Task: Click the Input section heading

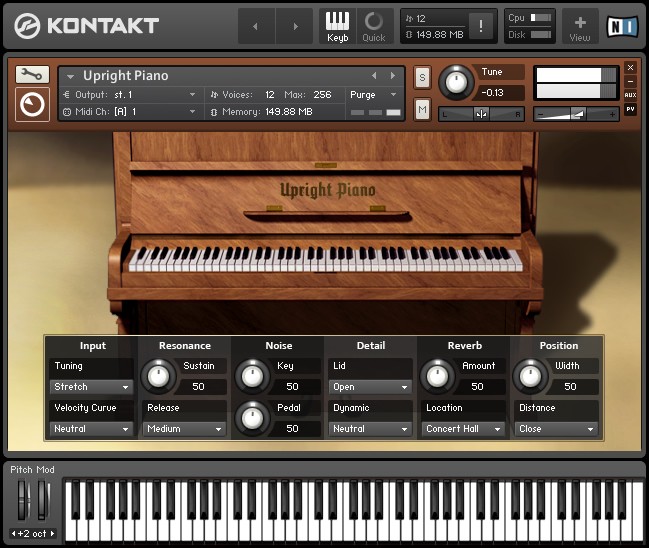Action: point(92,346)
